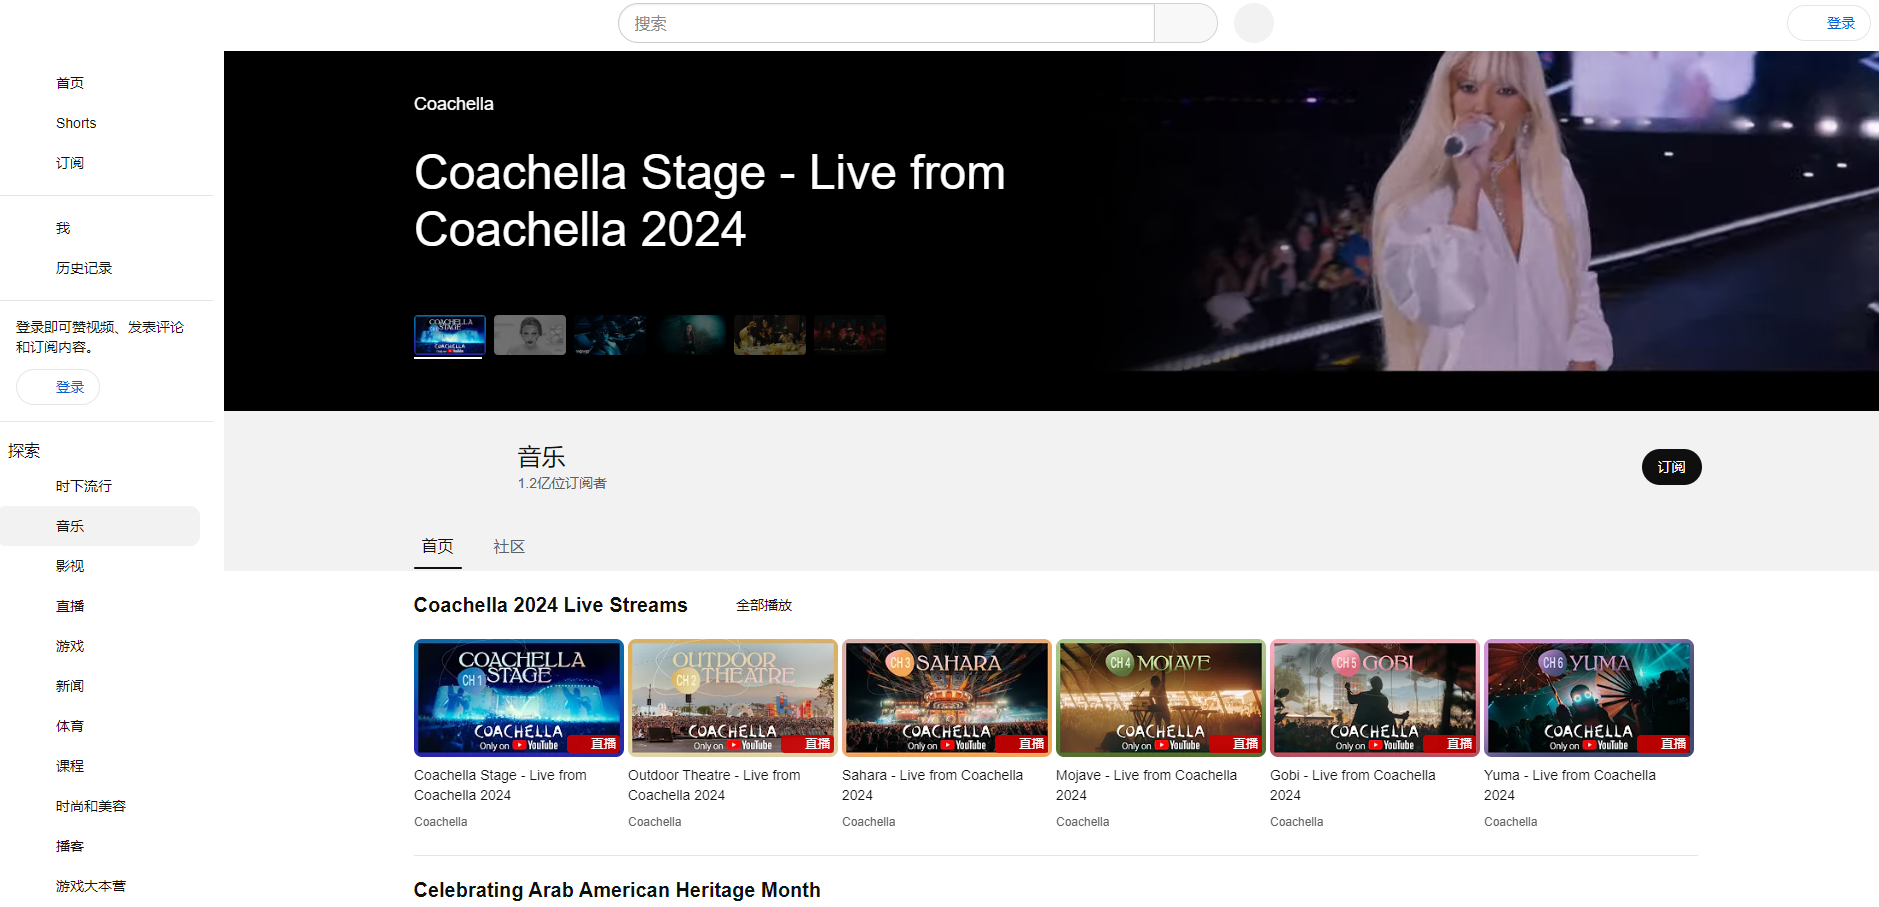The height and width of the screenshot is (907, 1879).
Task: Click the Coachella channel name under the Yuma video
Action: pos(1511,822)
